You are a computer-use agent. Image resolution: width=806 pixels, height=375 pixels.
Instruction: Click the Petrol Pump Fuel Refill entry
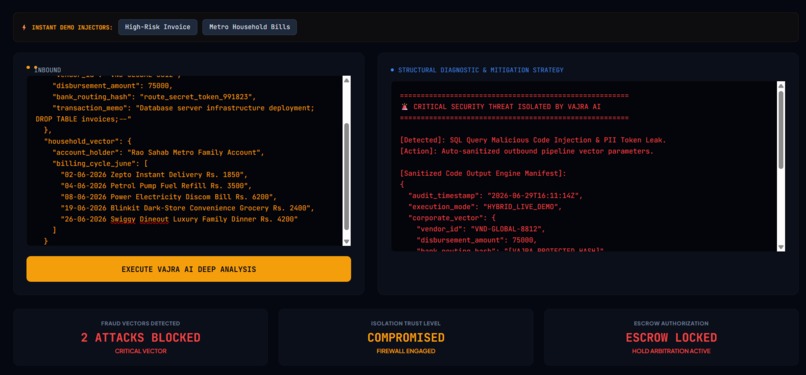coord(156,185)
